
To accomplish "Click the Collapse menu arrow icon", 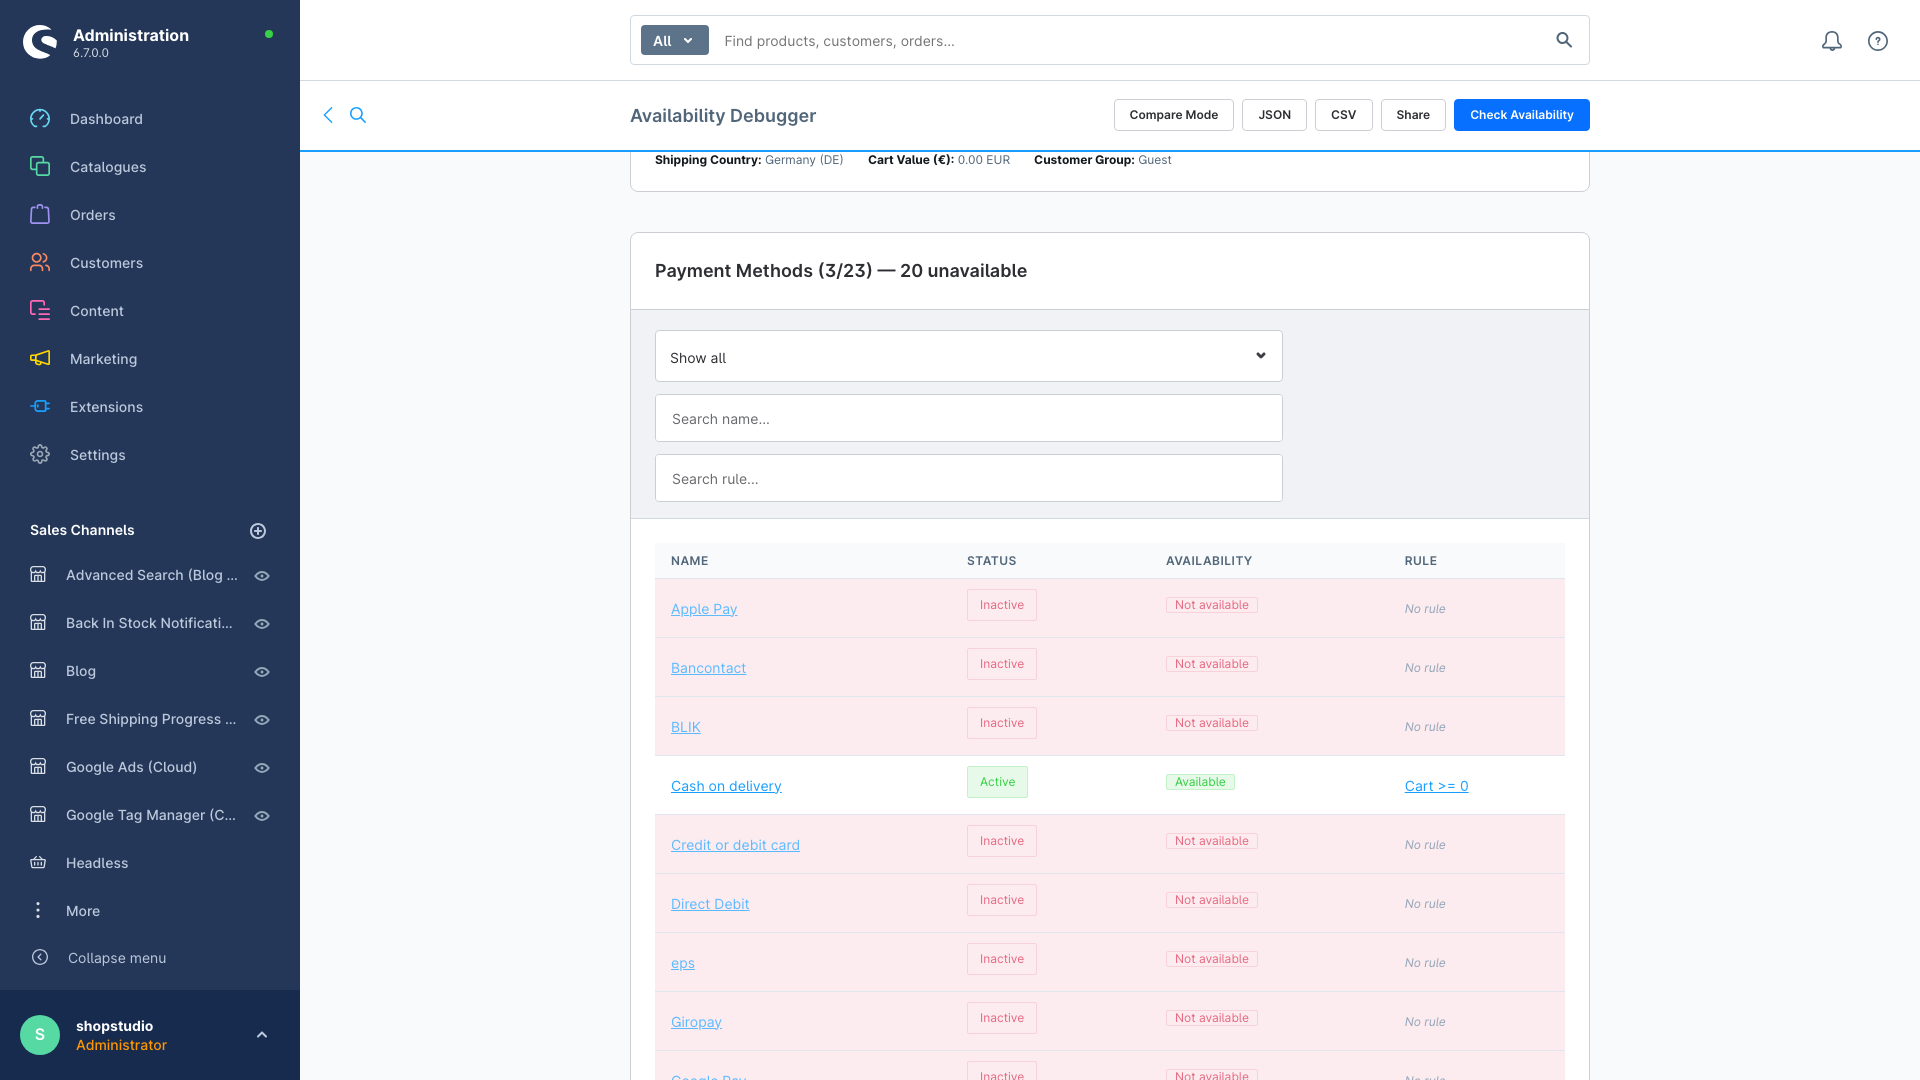I will pyautogui.click(x=40, y=958).
